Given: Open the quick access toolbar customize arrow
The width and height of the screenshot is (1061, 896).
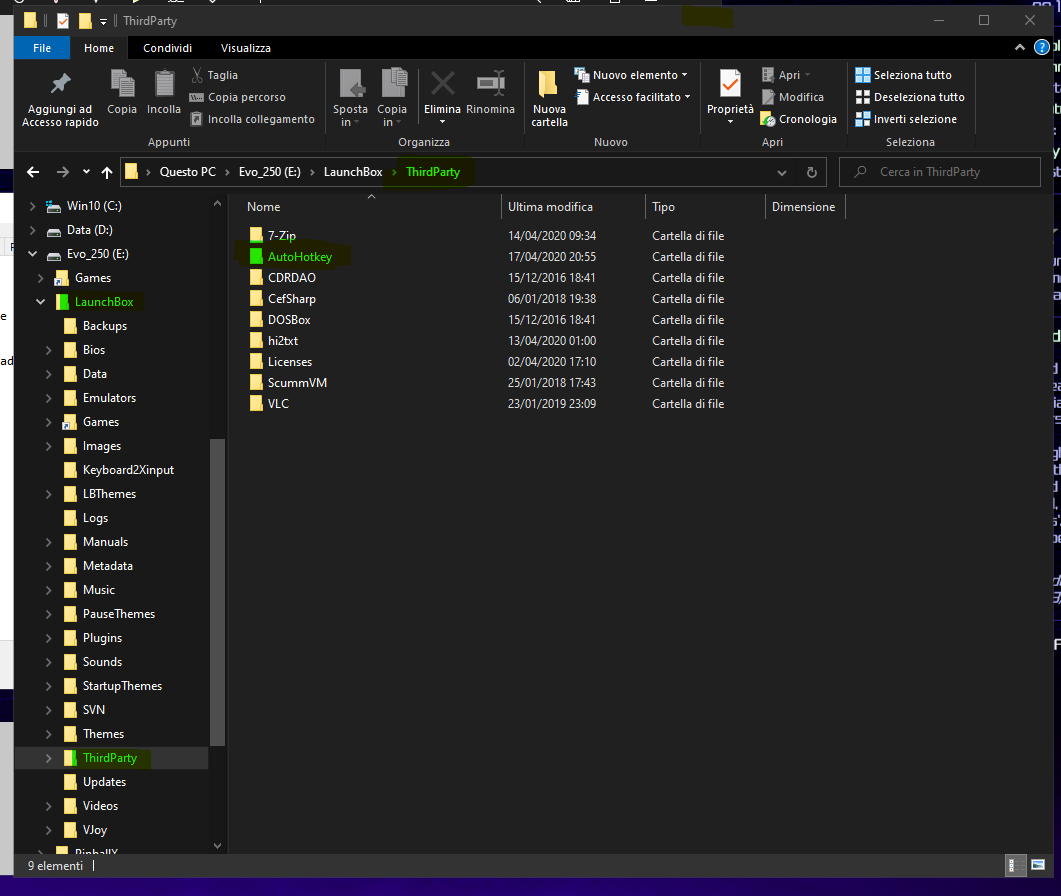Looking at the screenshot, I should click(x=104, y=22).
